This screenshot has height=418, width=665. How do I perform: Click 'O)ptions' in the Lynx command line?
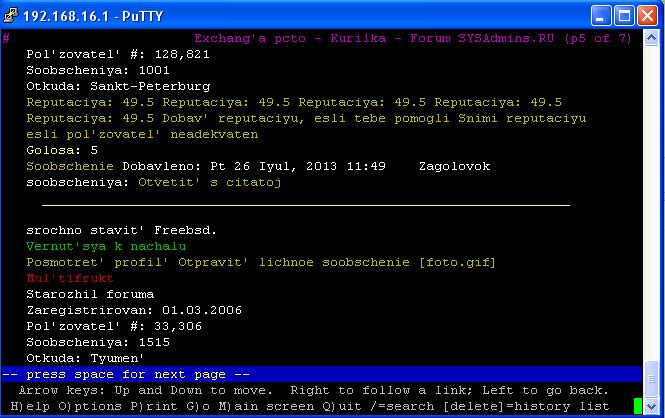90,407
